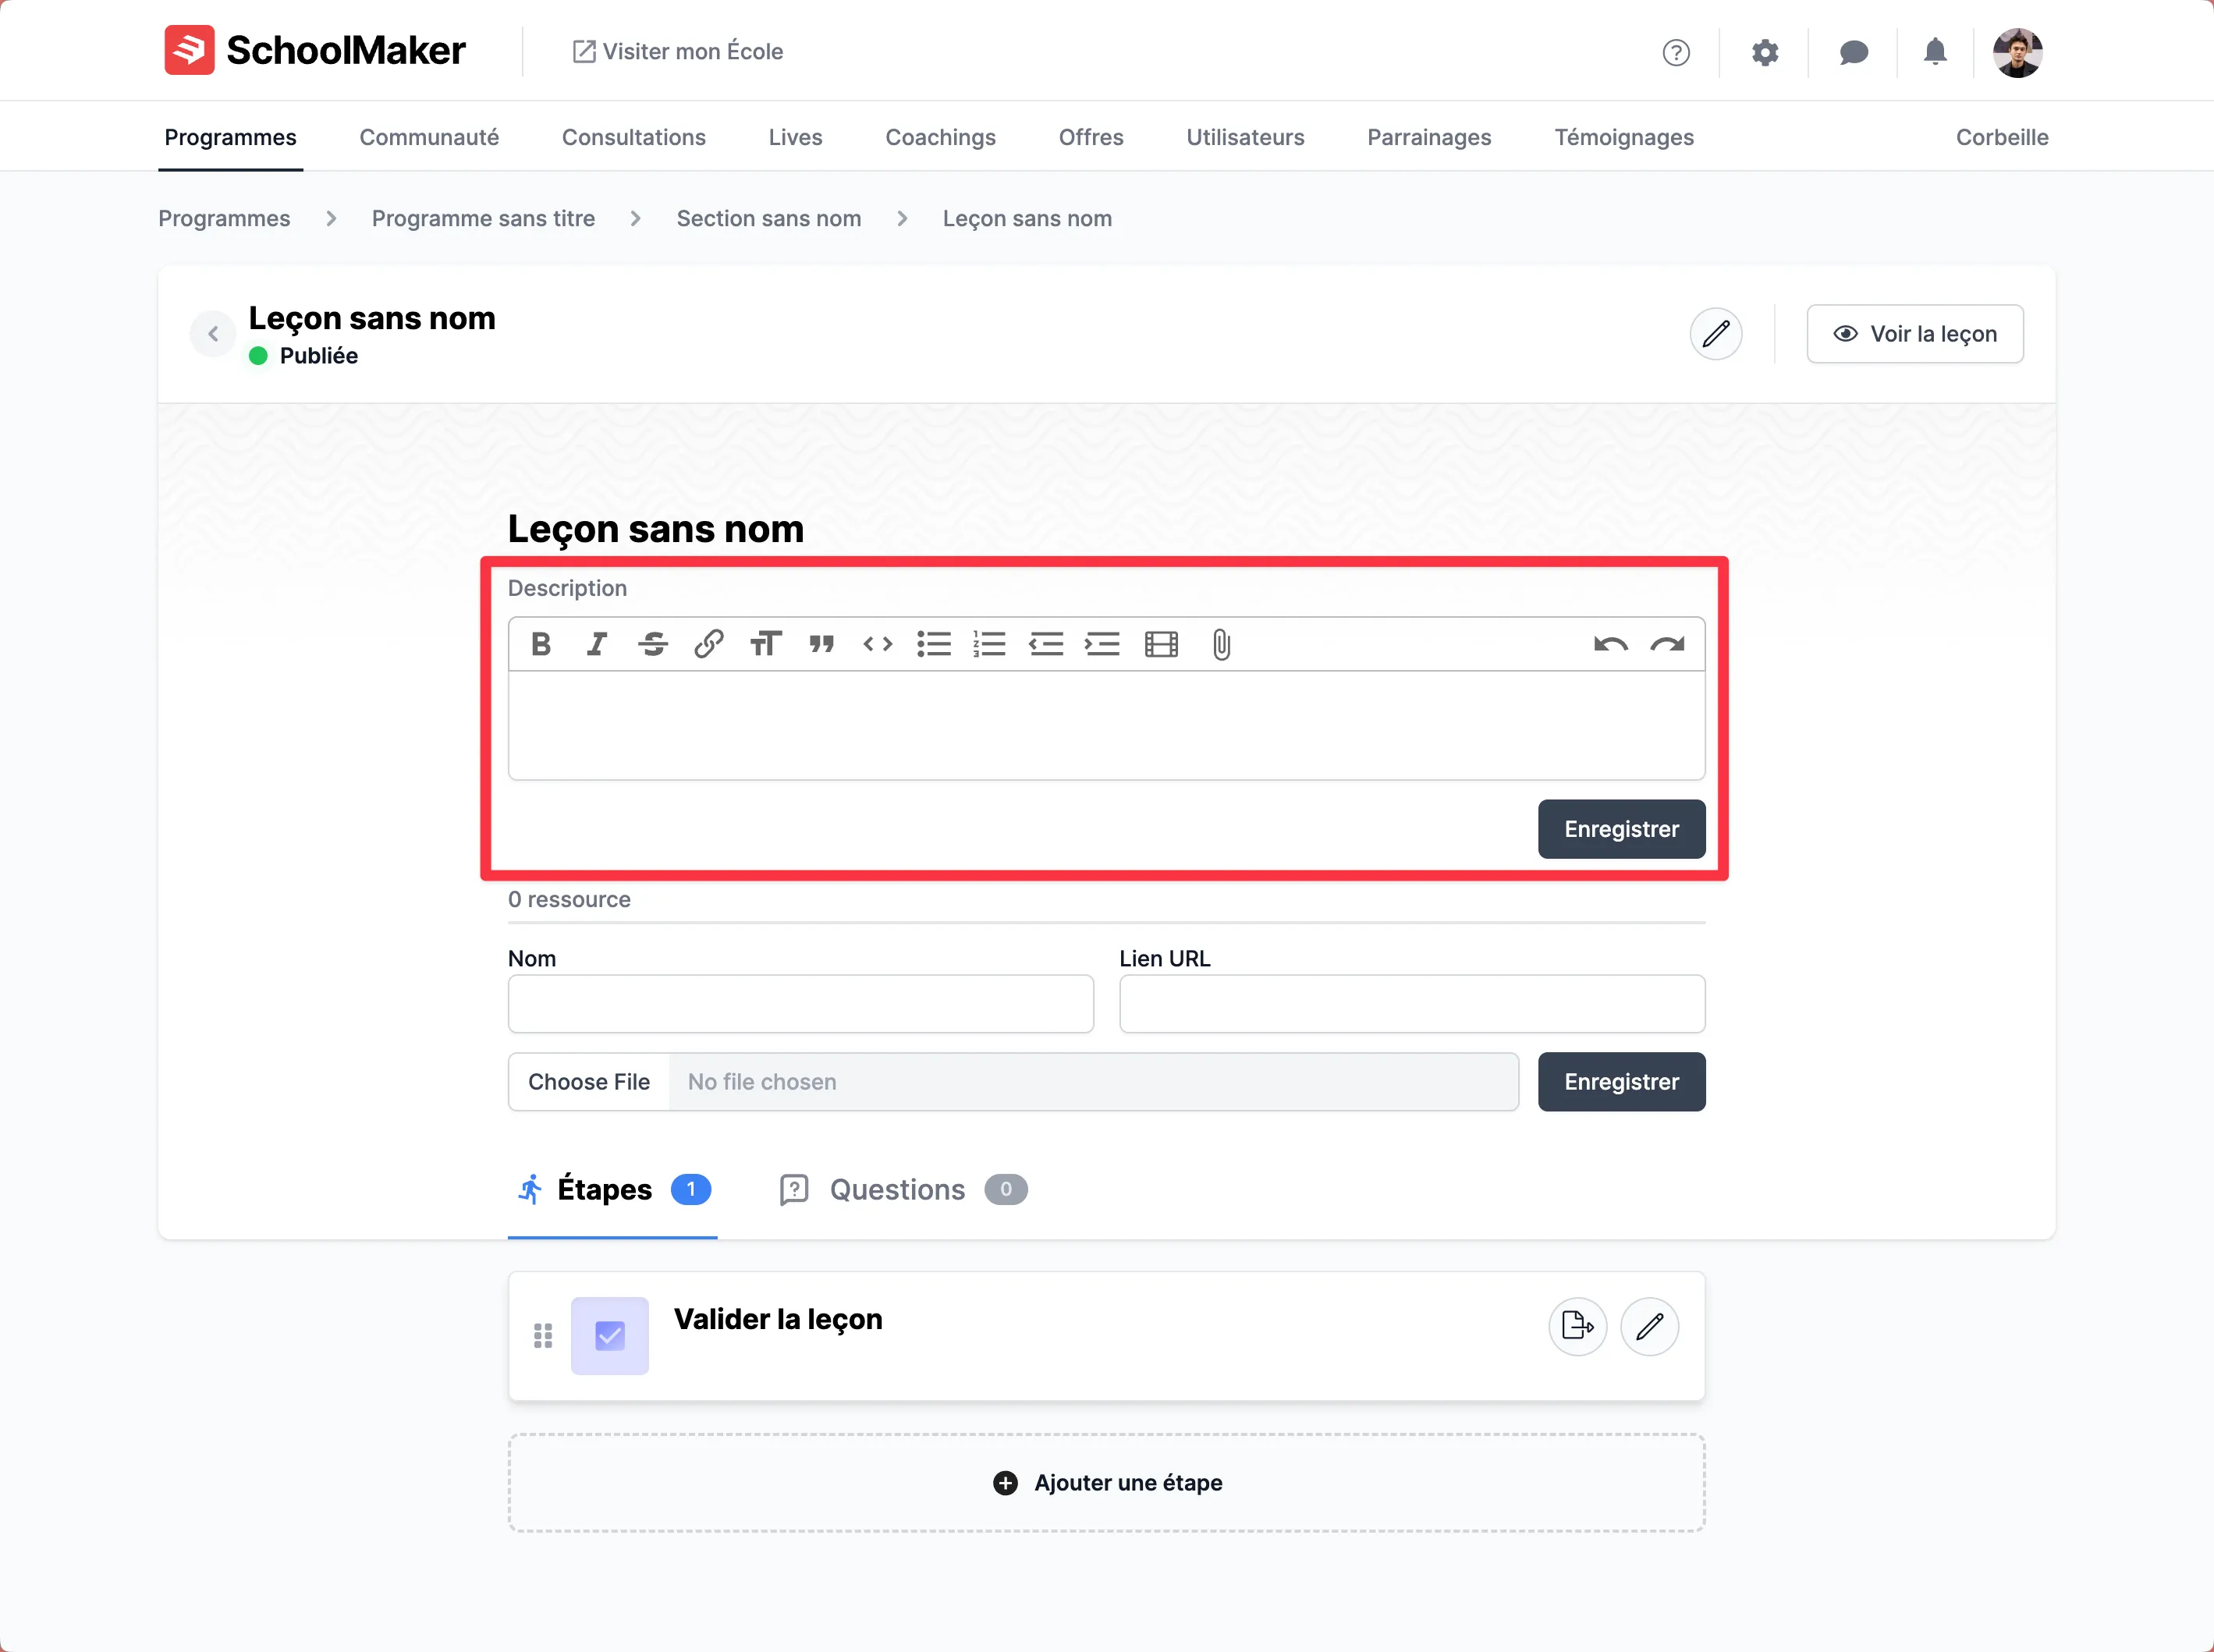
Task: Open the help question mark icon
Action: click(x=1676, y=52)
